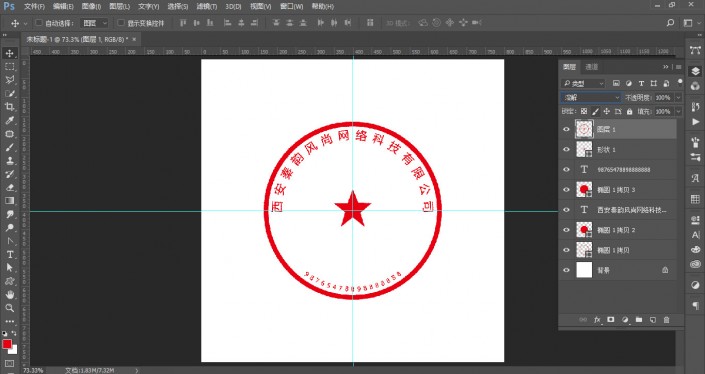The image size is (705, 374).
Task: Select the Path Selection tool
Action: point(9,268)
